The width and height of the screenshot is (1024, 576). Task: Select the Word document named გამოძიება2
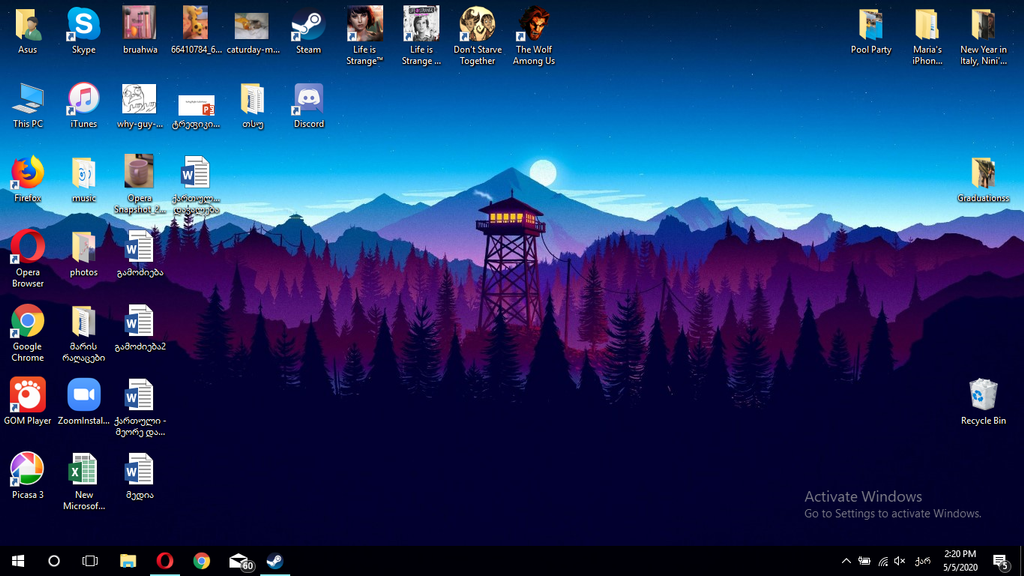140,328
